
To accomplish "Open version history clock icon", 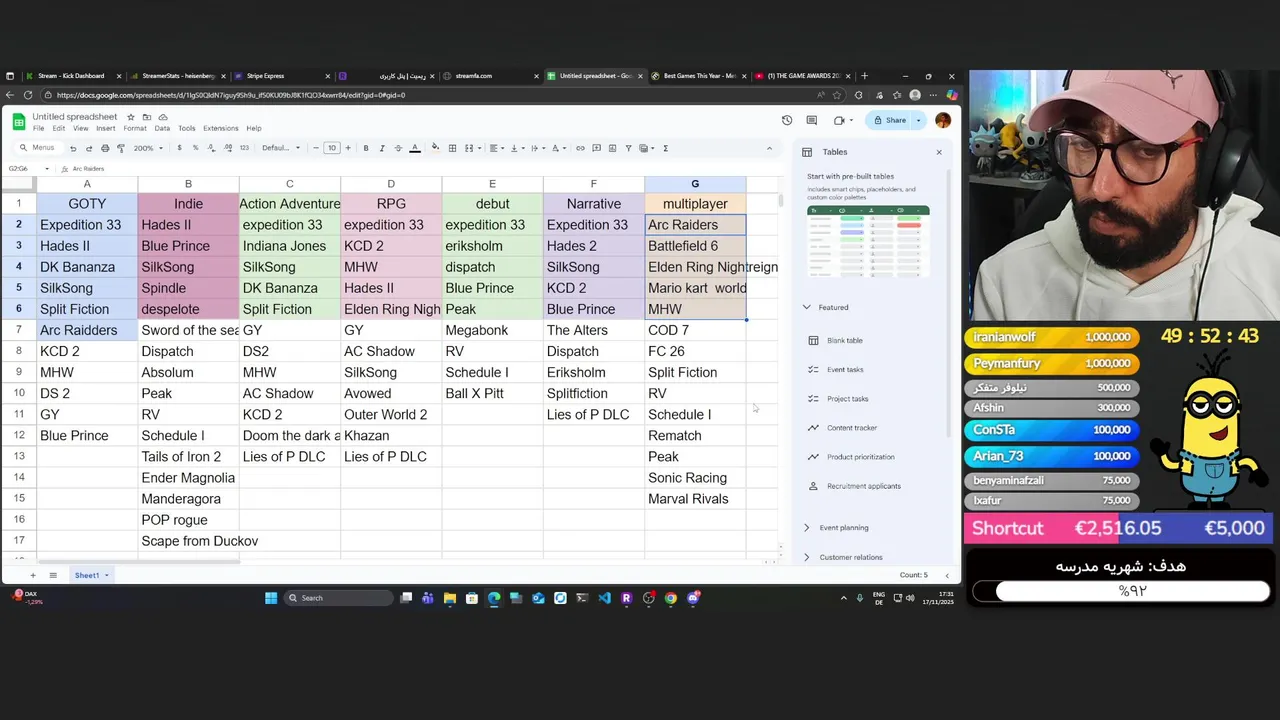I will 787,120.
